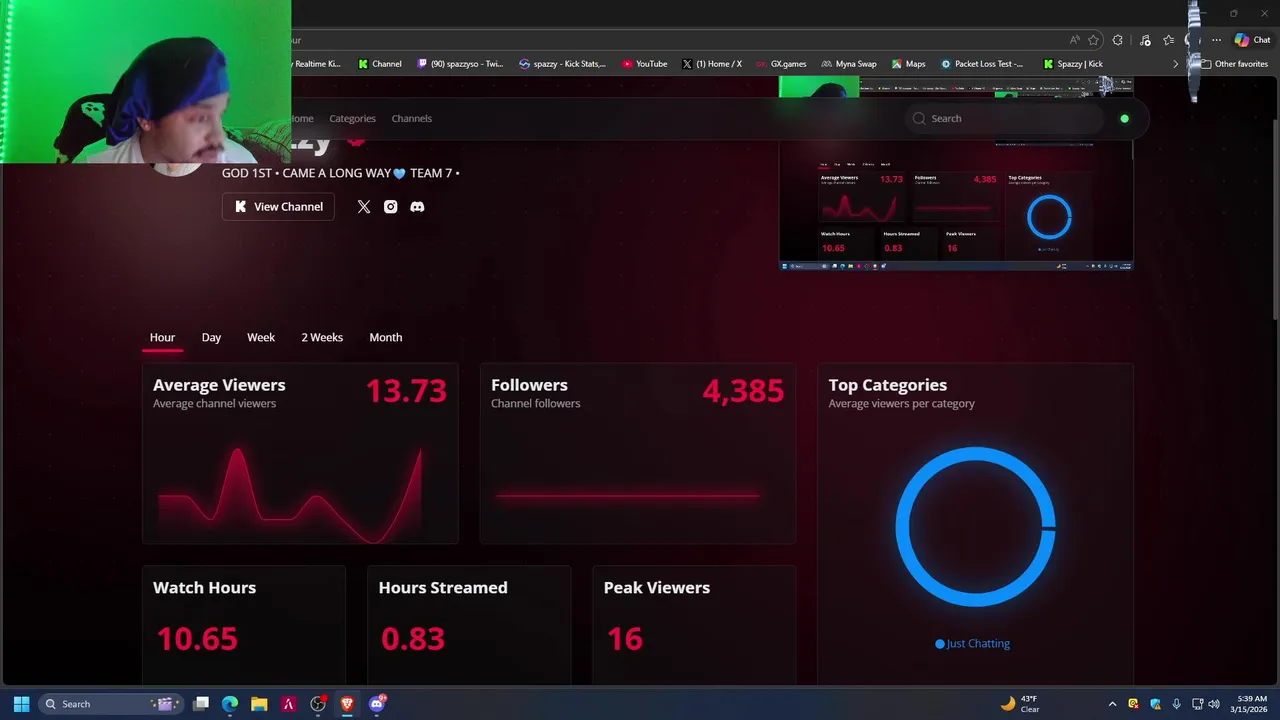Select the Month time range tab
Viewport: 1280px width, 720px height.
[385, 338]
